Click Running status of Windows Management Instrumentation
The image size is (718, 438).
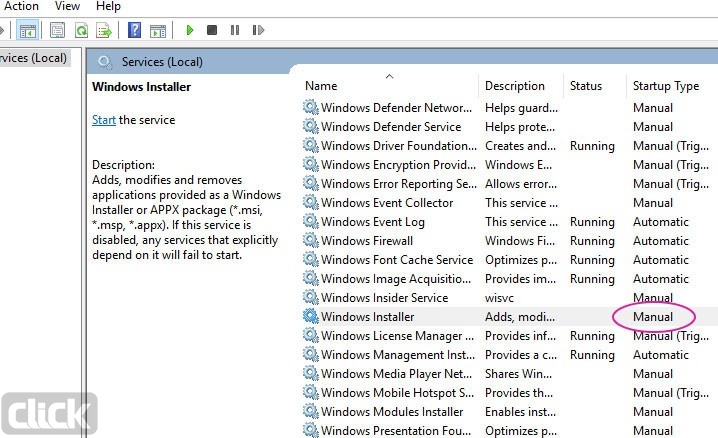(592, 355)
